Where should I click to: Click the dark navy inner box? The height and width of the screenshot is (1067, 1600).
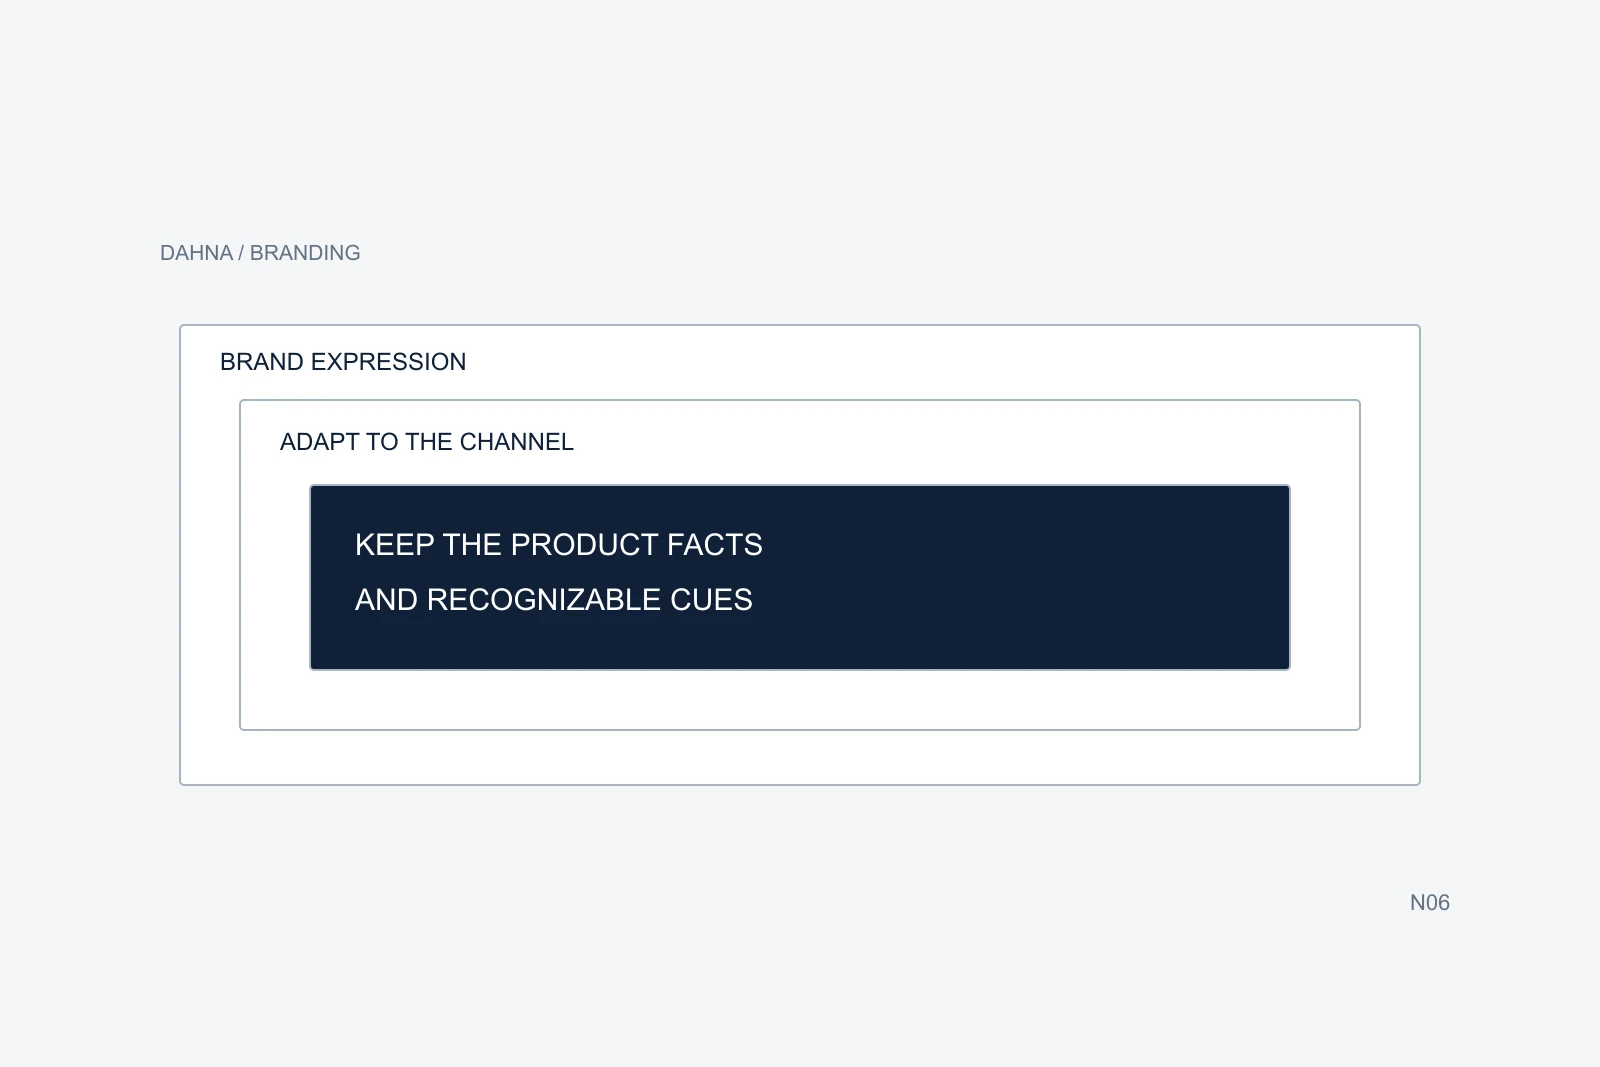pos(800,578)
